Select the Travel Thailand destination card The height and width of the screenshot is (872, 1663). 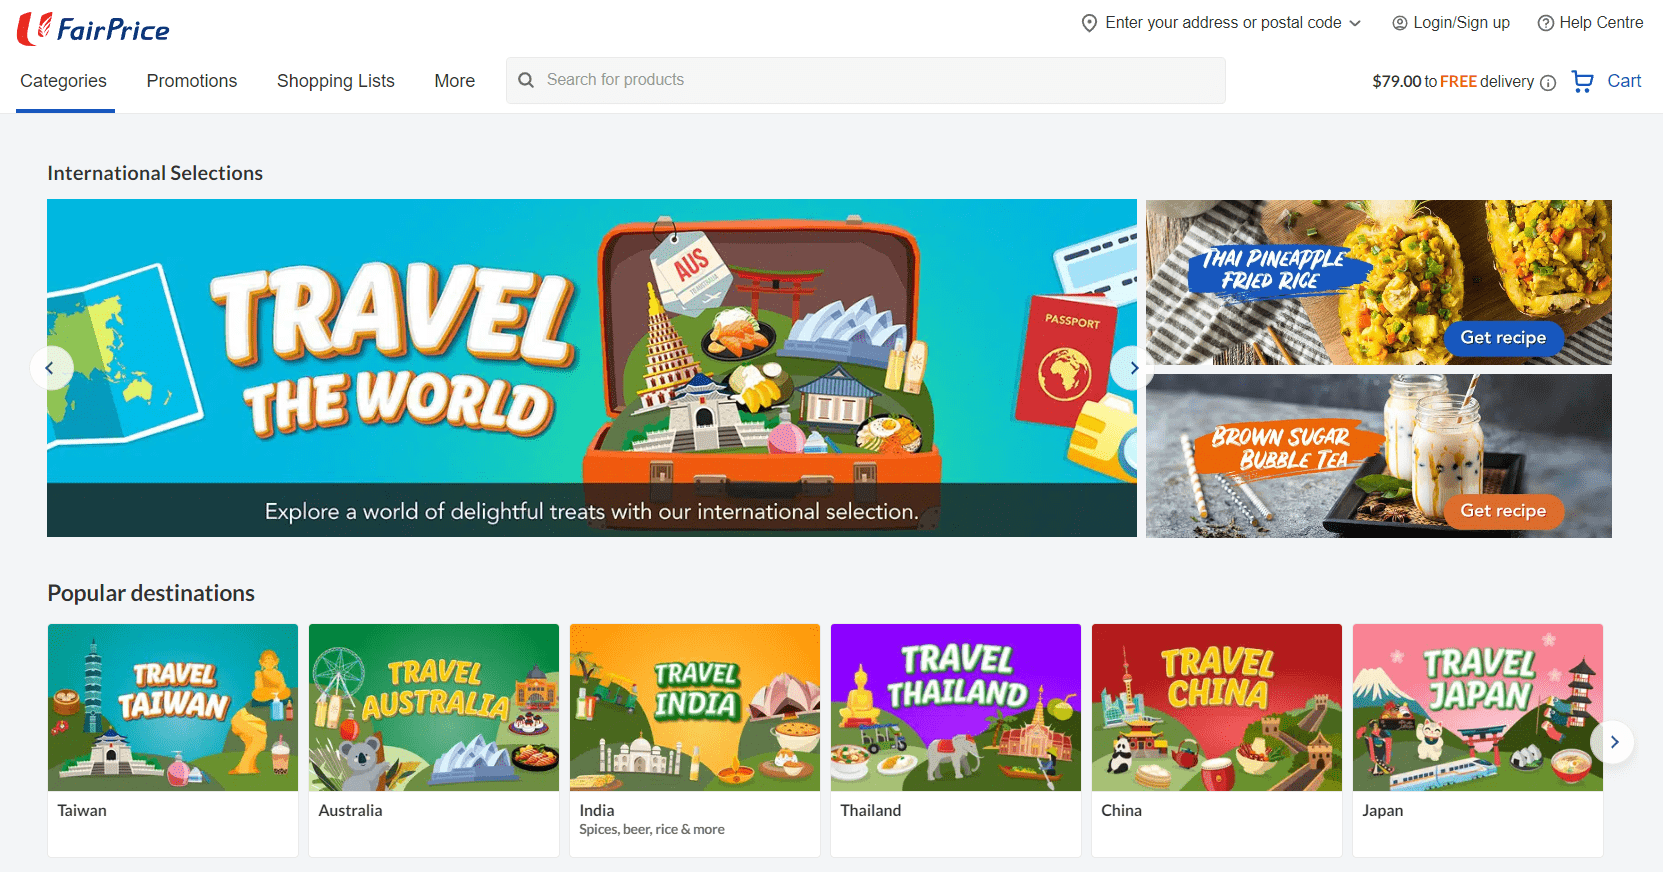(x=955, y=738)
